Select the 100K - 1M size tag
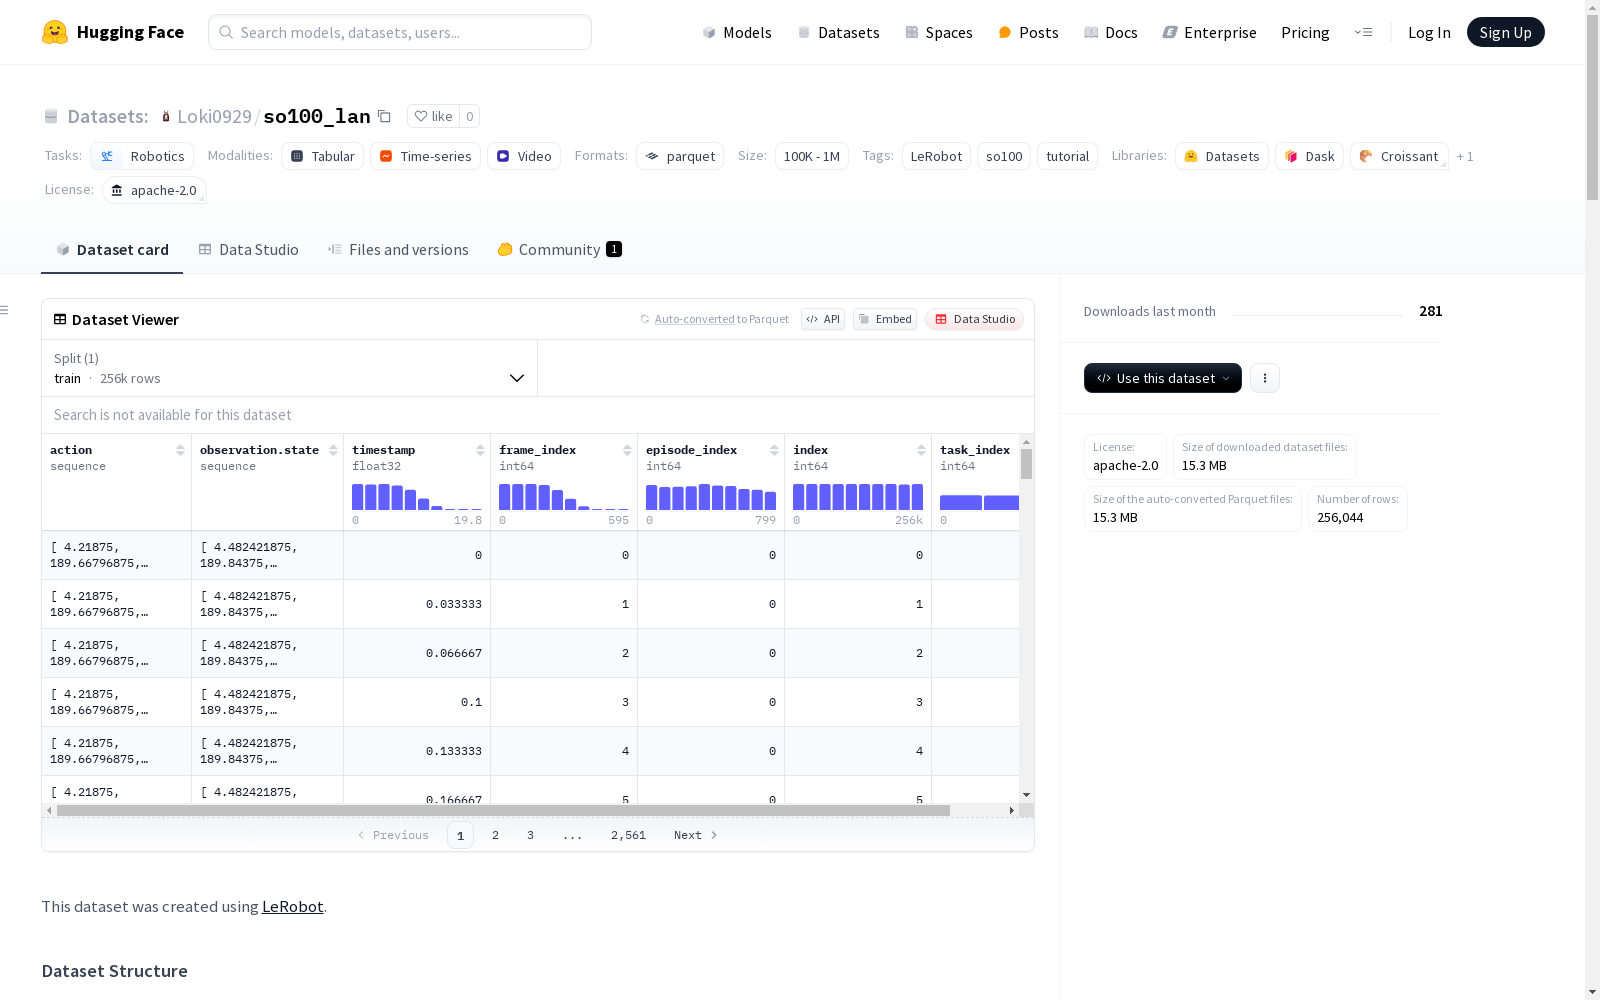 812,156
